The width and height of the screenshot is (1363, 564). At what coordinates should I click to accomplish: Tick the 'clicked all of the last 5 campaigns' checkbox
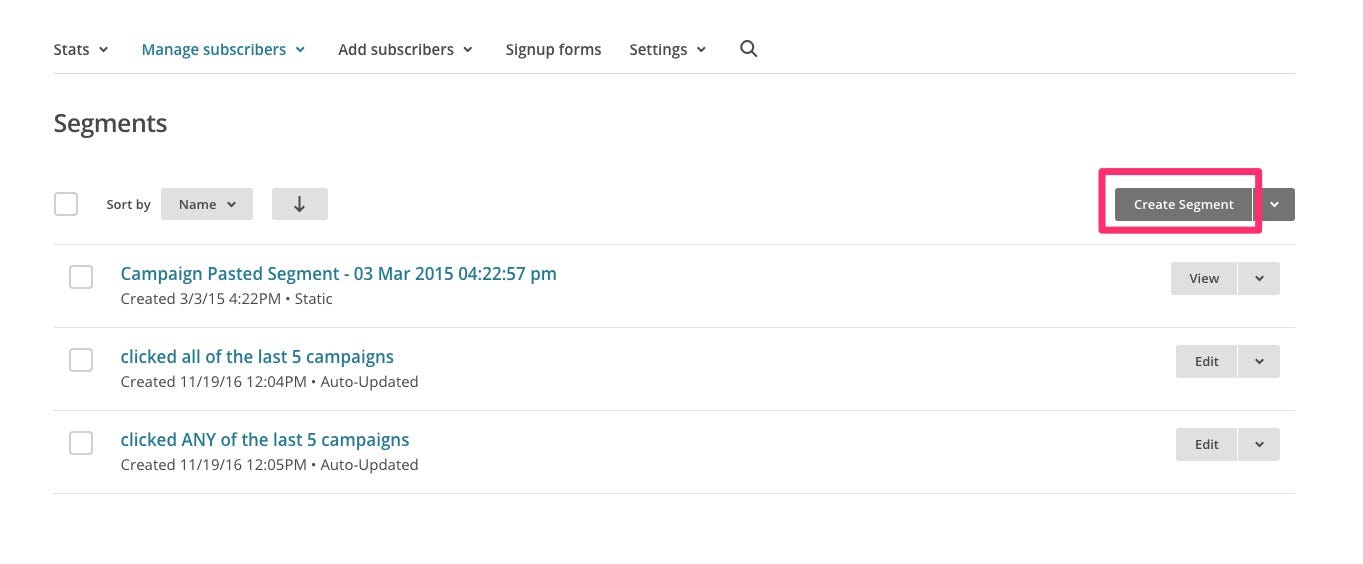click(x=81, y=360)
